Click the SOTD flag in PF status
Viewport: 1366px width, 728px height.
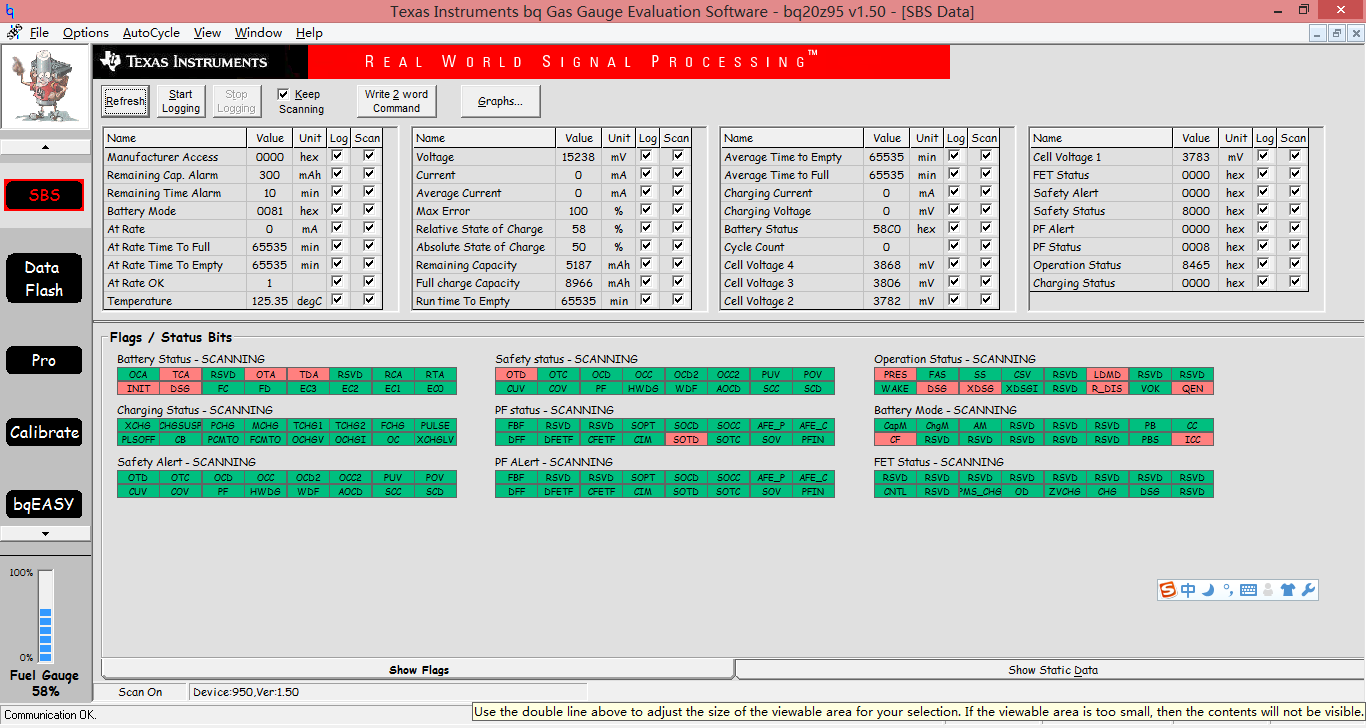click(686, 439)
